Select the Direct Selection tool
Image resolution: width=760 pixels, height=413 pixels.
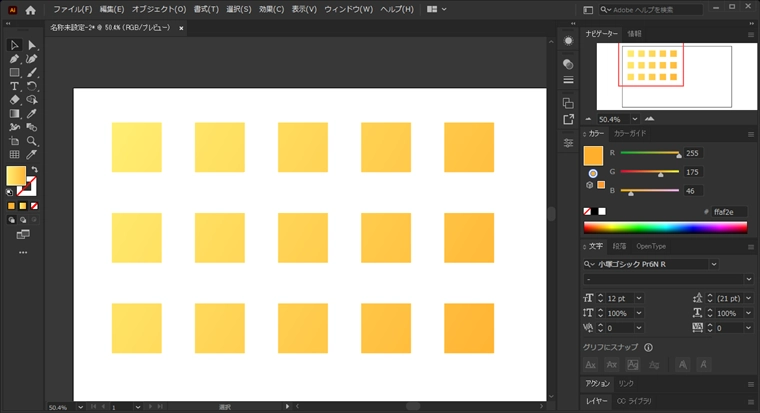click(x=32, y=45)
